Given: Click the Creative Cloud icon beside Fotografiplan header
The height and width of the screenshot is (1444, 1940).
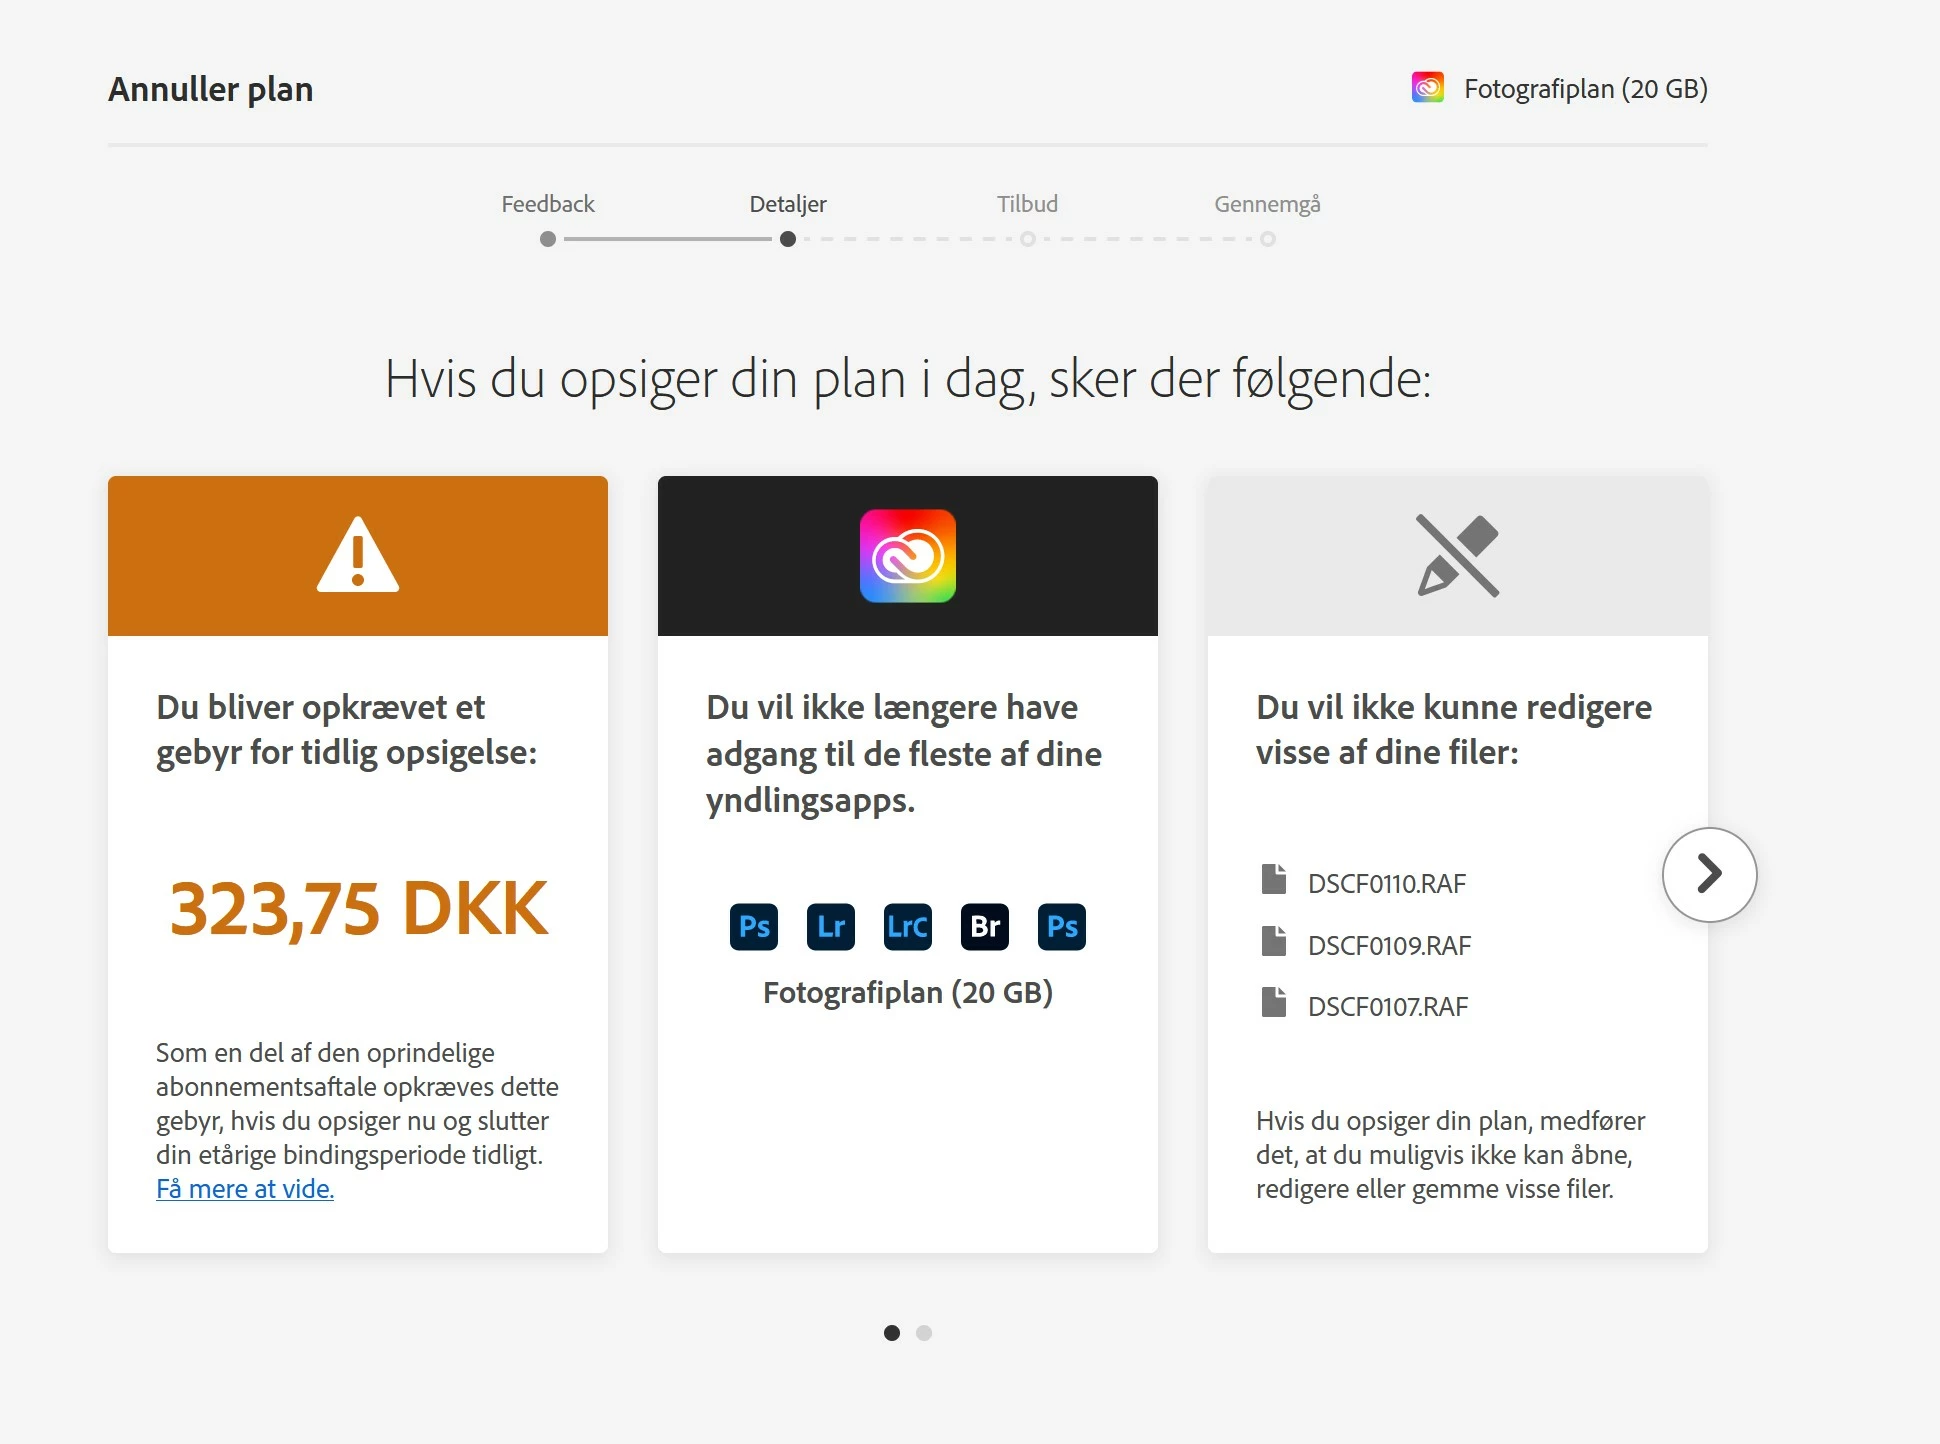Looking at the screenshot, I should coord(1428,88).
